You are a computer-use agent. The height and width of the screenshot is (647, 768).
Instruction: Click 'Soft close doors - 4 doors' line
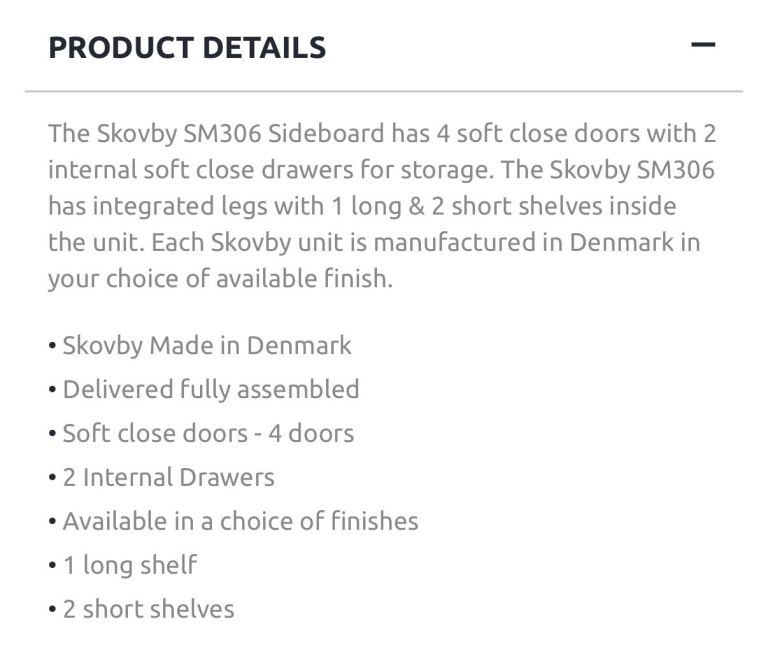pyautogui.click(x=208, y=433)
